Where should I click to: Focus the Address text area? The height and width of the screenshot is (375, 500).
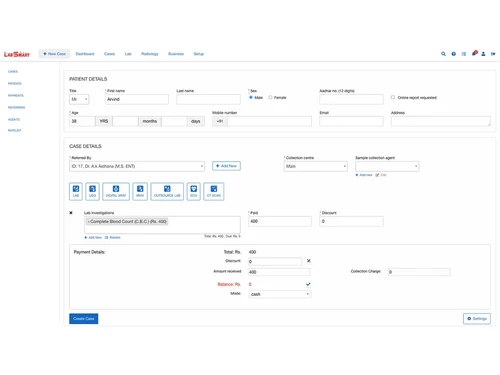441,121
